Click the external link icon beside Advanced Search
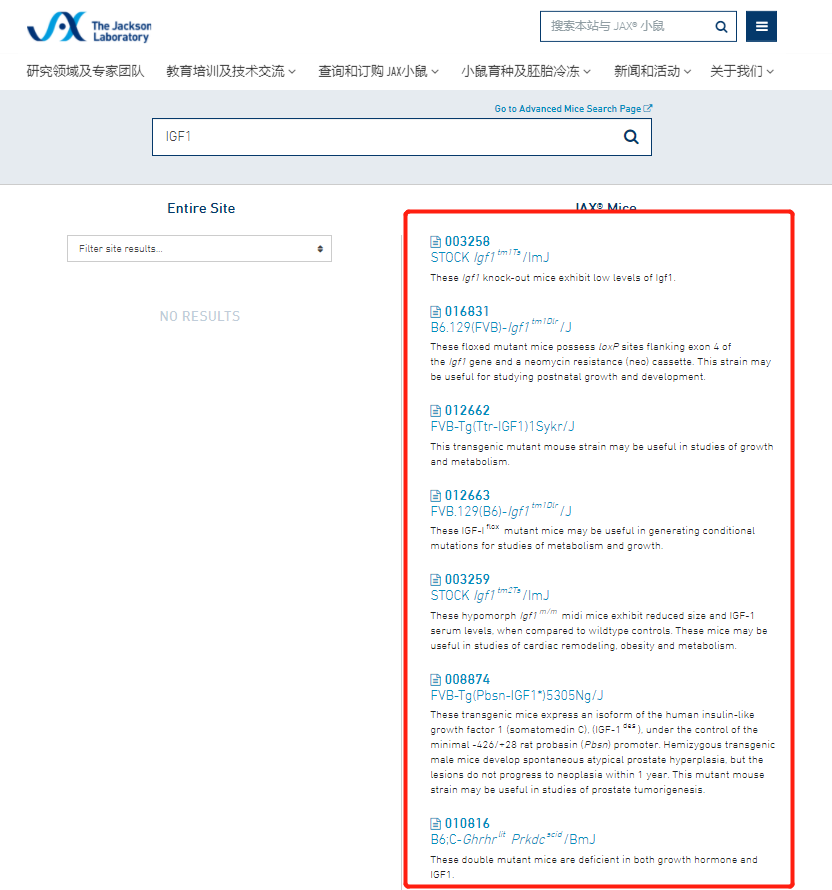The image size is (832, 890). [x=648, y=108]
